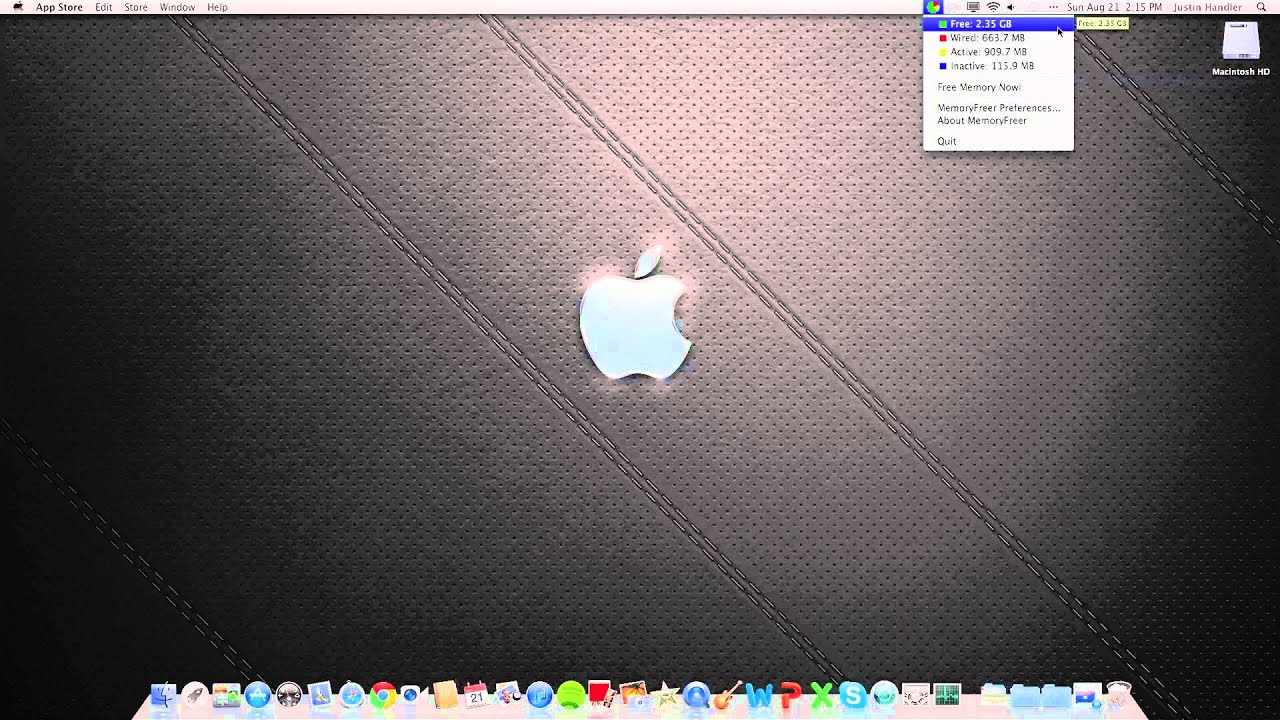The width and height of the screenshot is (1280, 720).
Task: Open QuickTime Player Q icon in Dock
Action: 697,695
